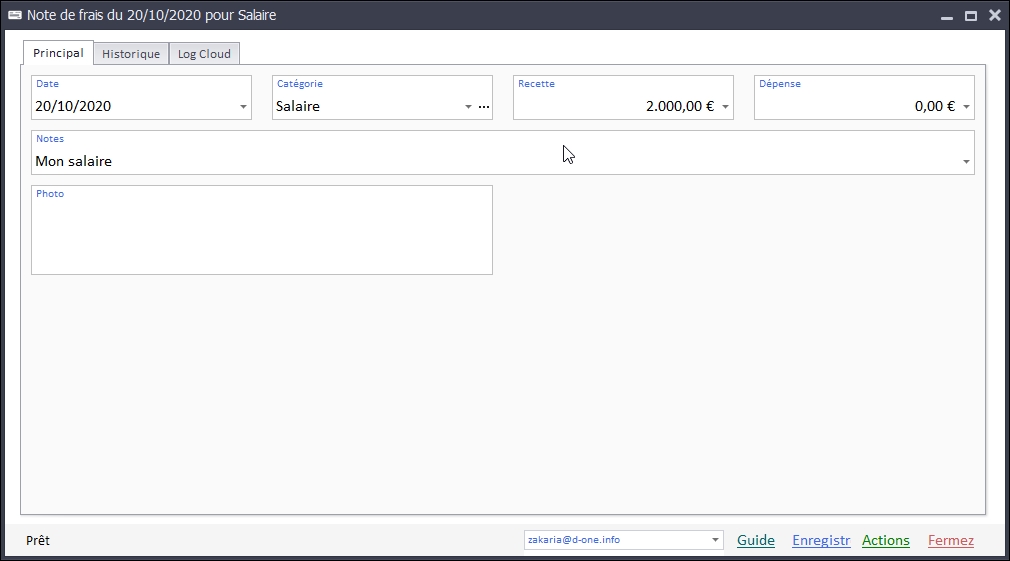The image size is (1010, 561).
Task: Expand the Notes field dropdown arrow
Action: pyautogui.click(x=966, y=162)
